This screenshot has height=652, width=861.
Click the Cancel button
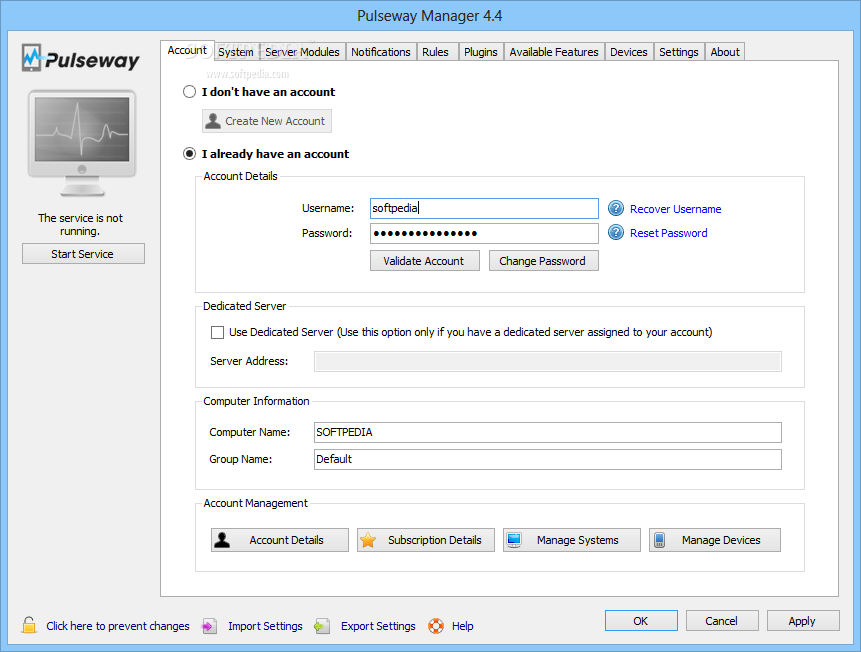point(722,621)
